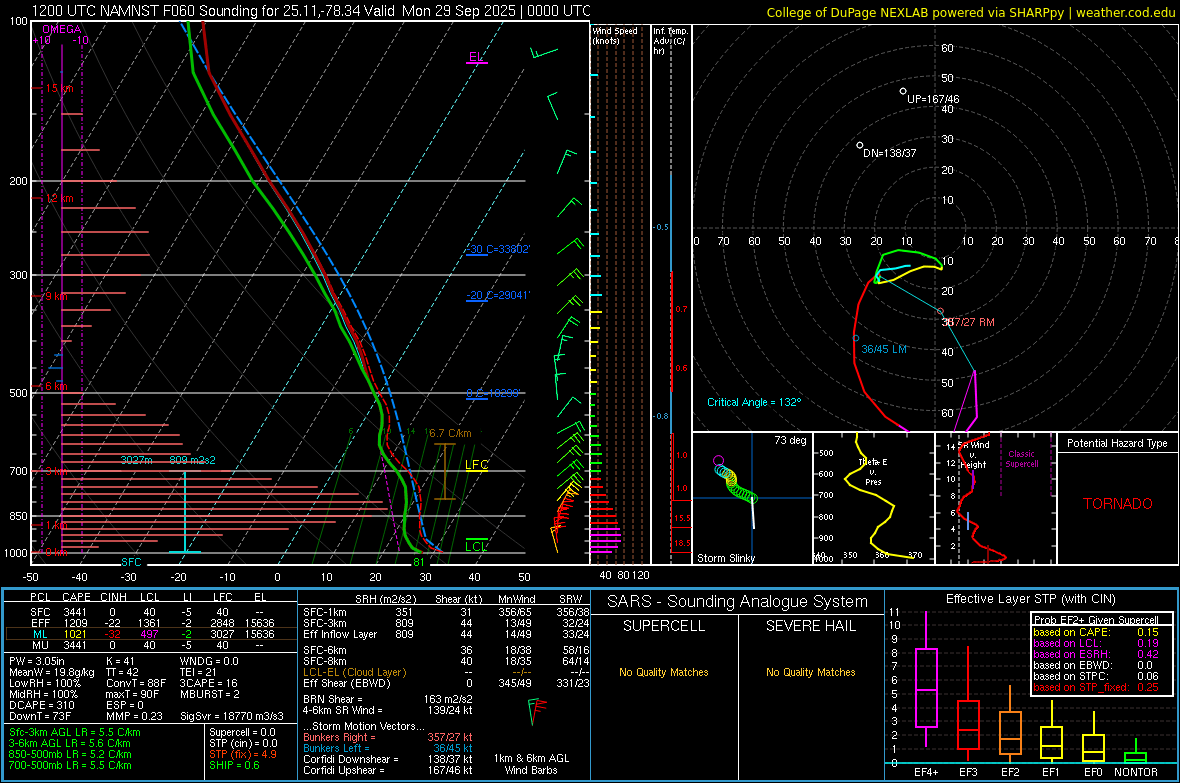Click the Bunkers Right = storm motion entry
Image resolution: width=1180 pixels, height=783 pixels.
click(388, 738)
